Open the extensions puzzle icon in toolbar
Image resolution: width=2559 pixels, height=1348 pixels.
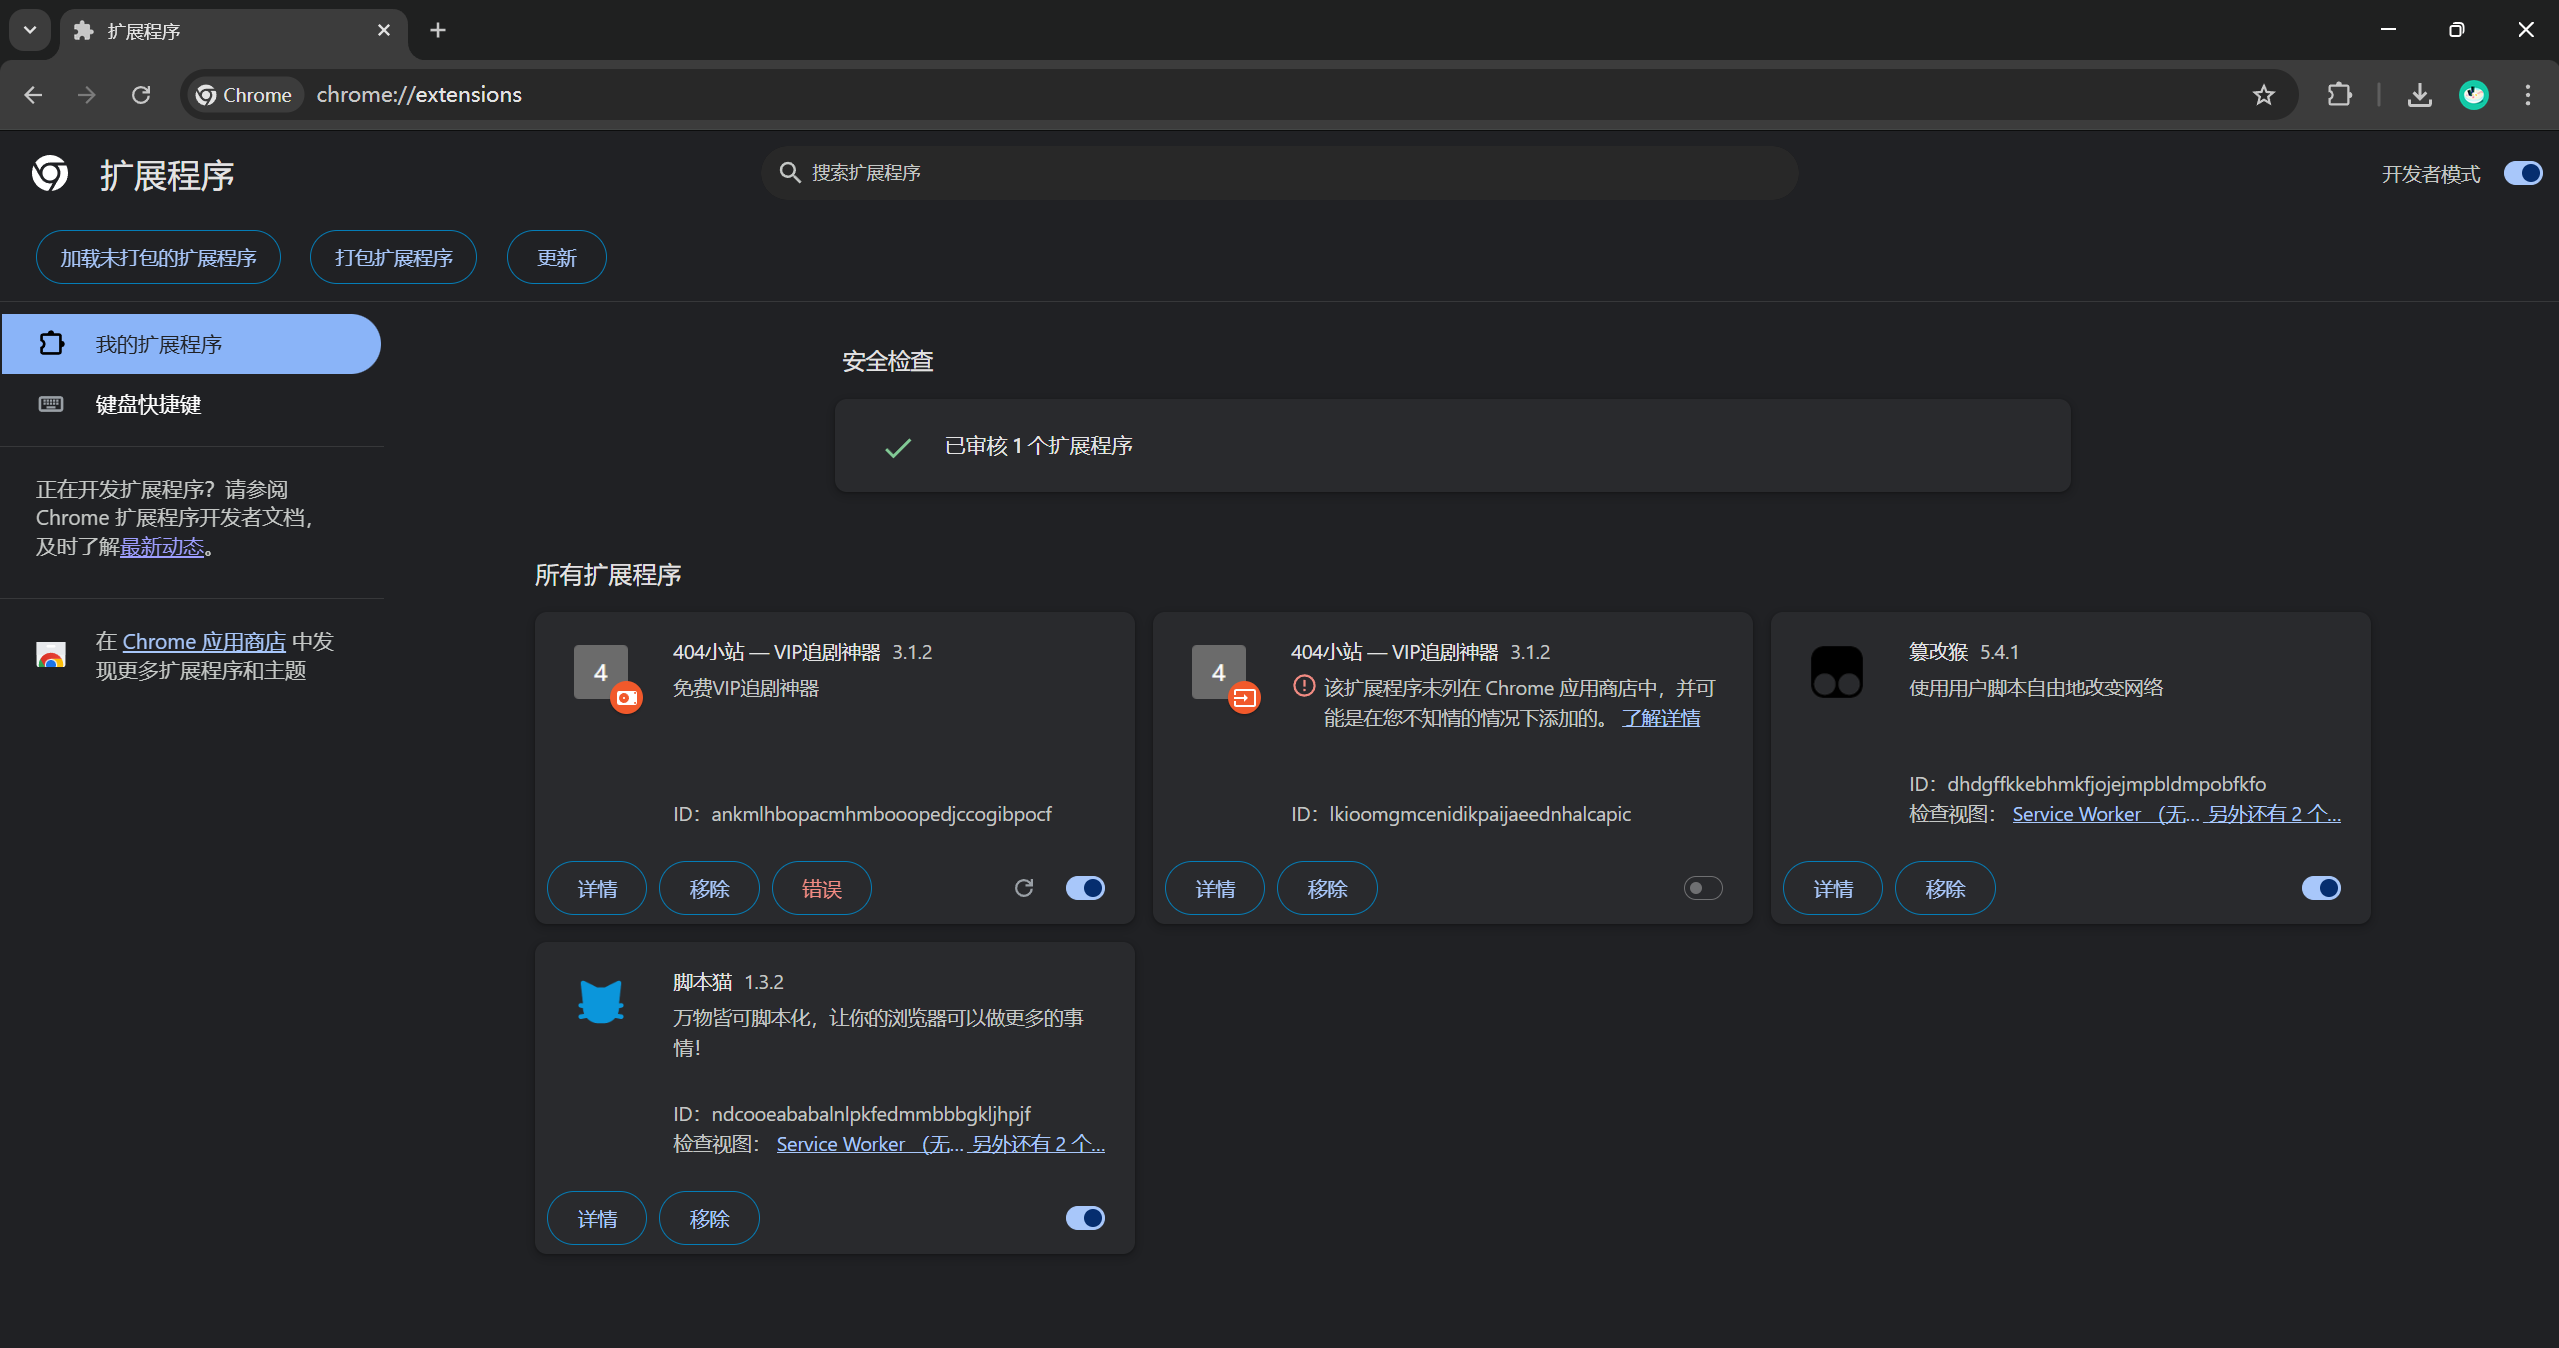click(x=2339, y=95)
